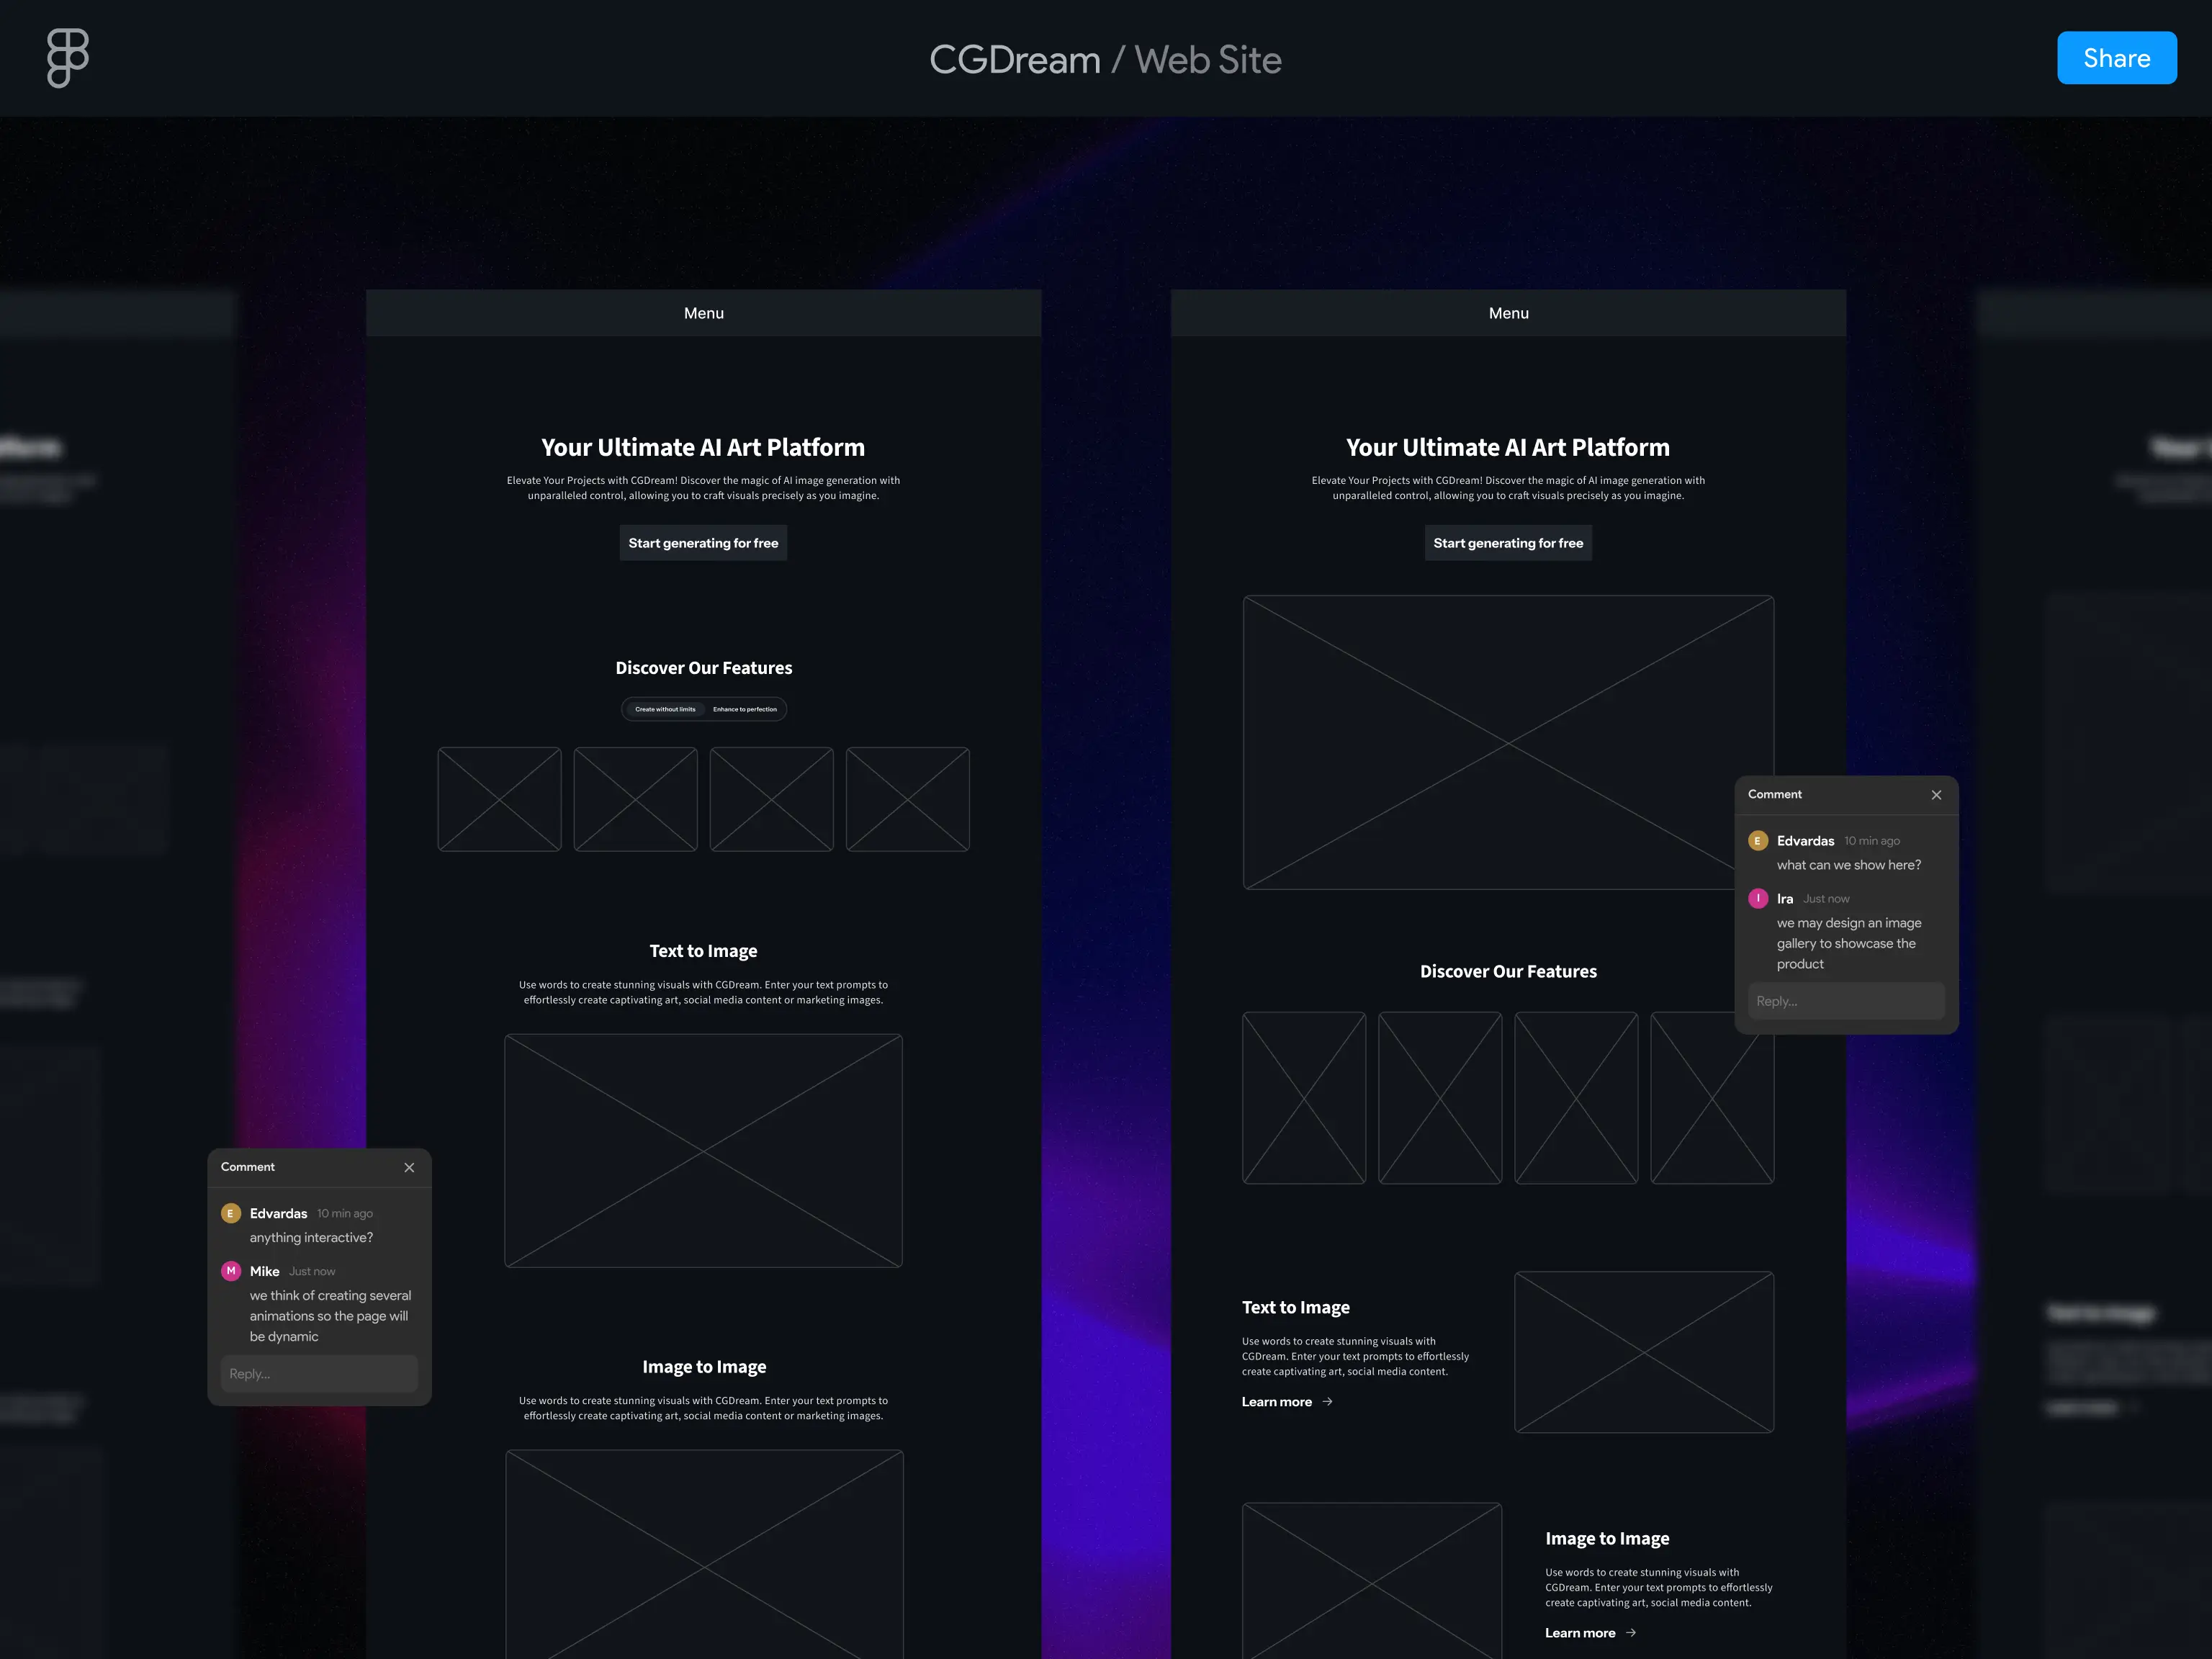The height and width of the screenshot is (1659, 2212).
Task: Click right wireframe Start generating for free
Action: pos(1508,543)
